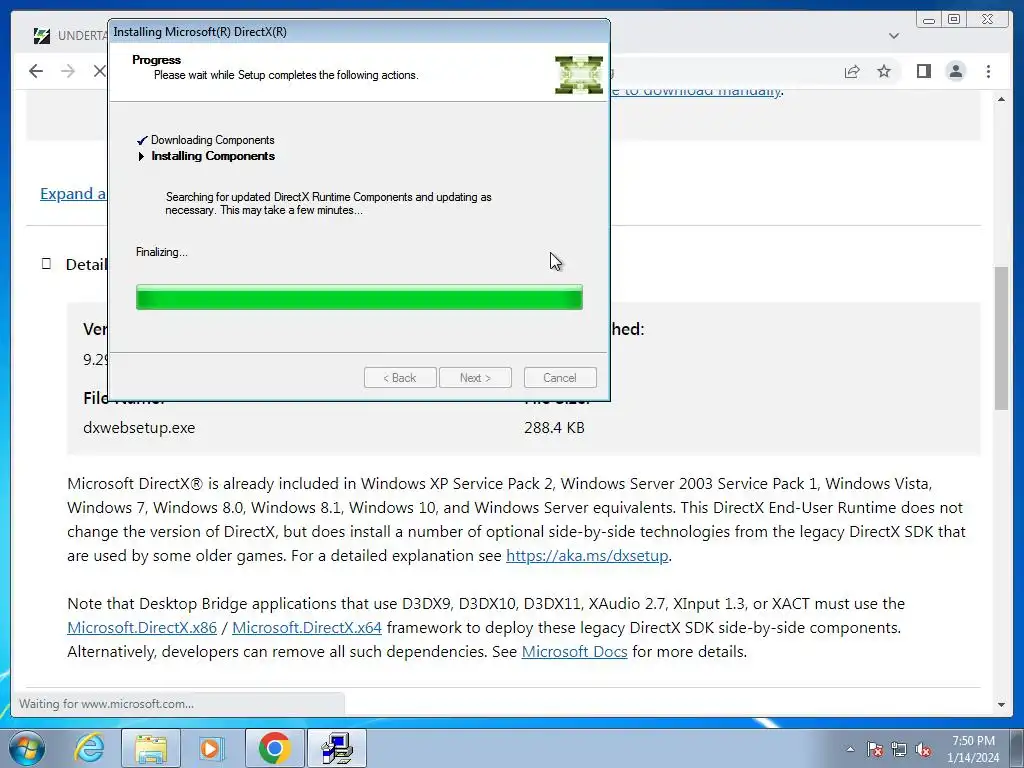1024x768 pixels.
Task: Click the Installing Microsoft(R) DirectX(R) title bar
Action: coord(359,31)
